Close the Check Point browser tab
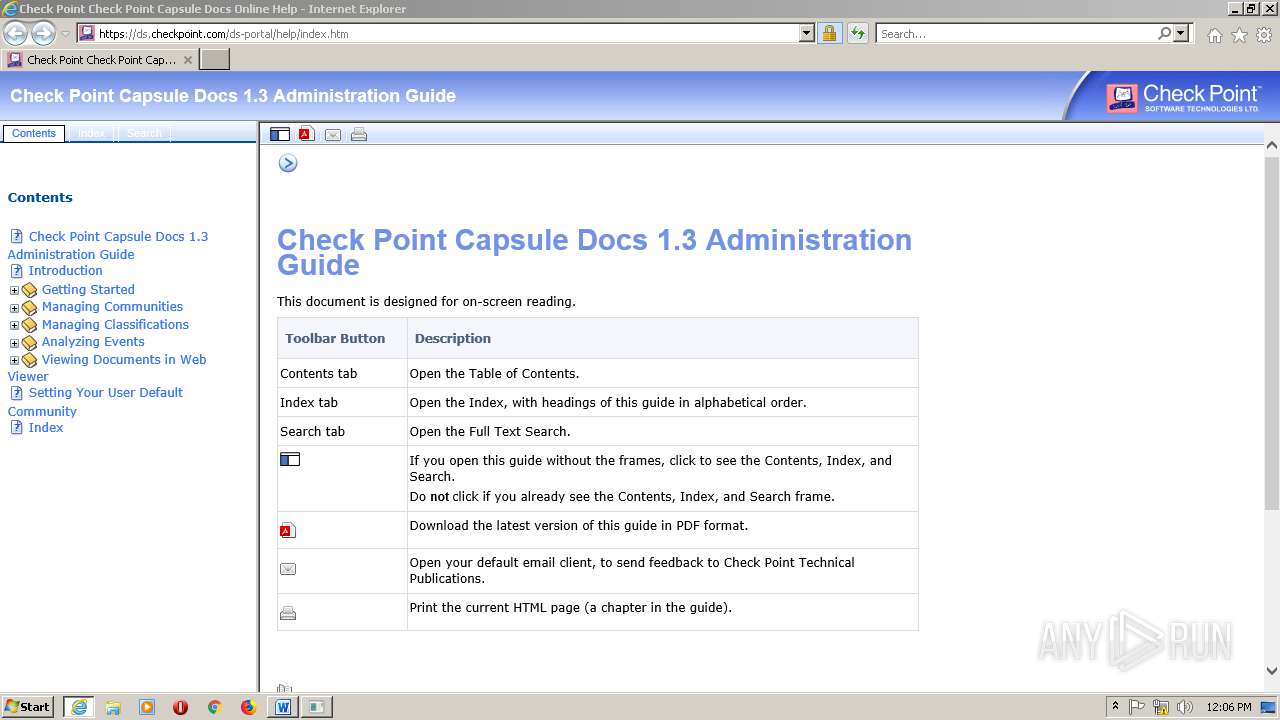 click(187, 60)
